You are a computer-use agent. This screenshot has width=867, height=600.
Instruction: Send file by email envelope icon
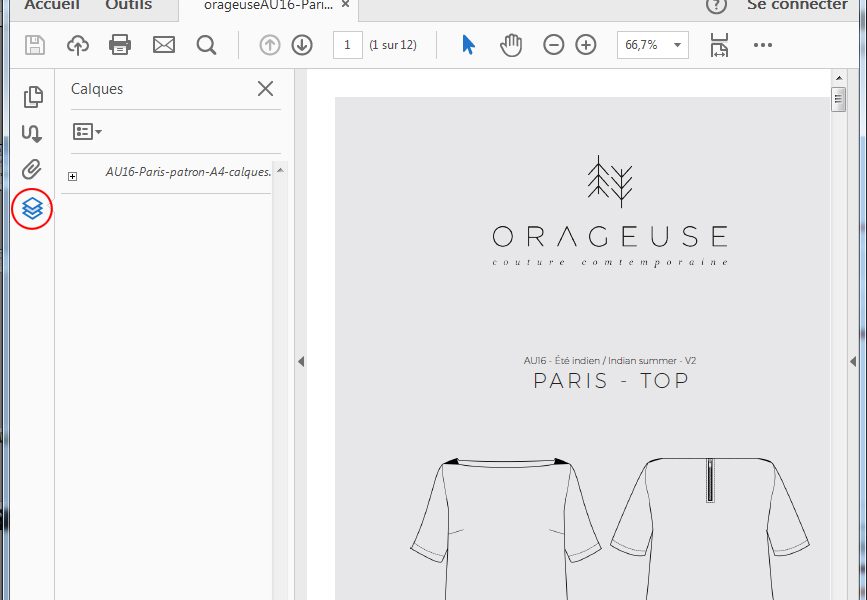pos(164,45)
